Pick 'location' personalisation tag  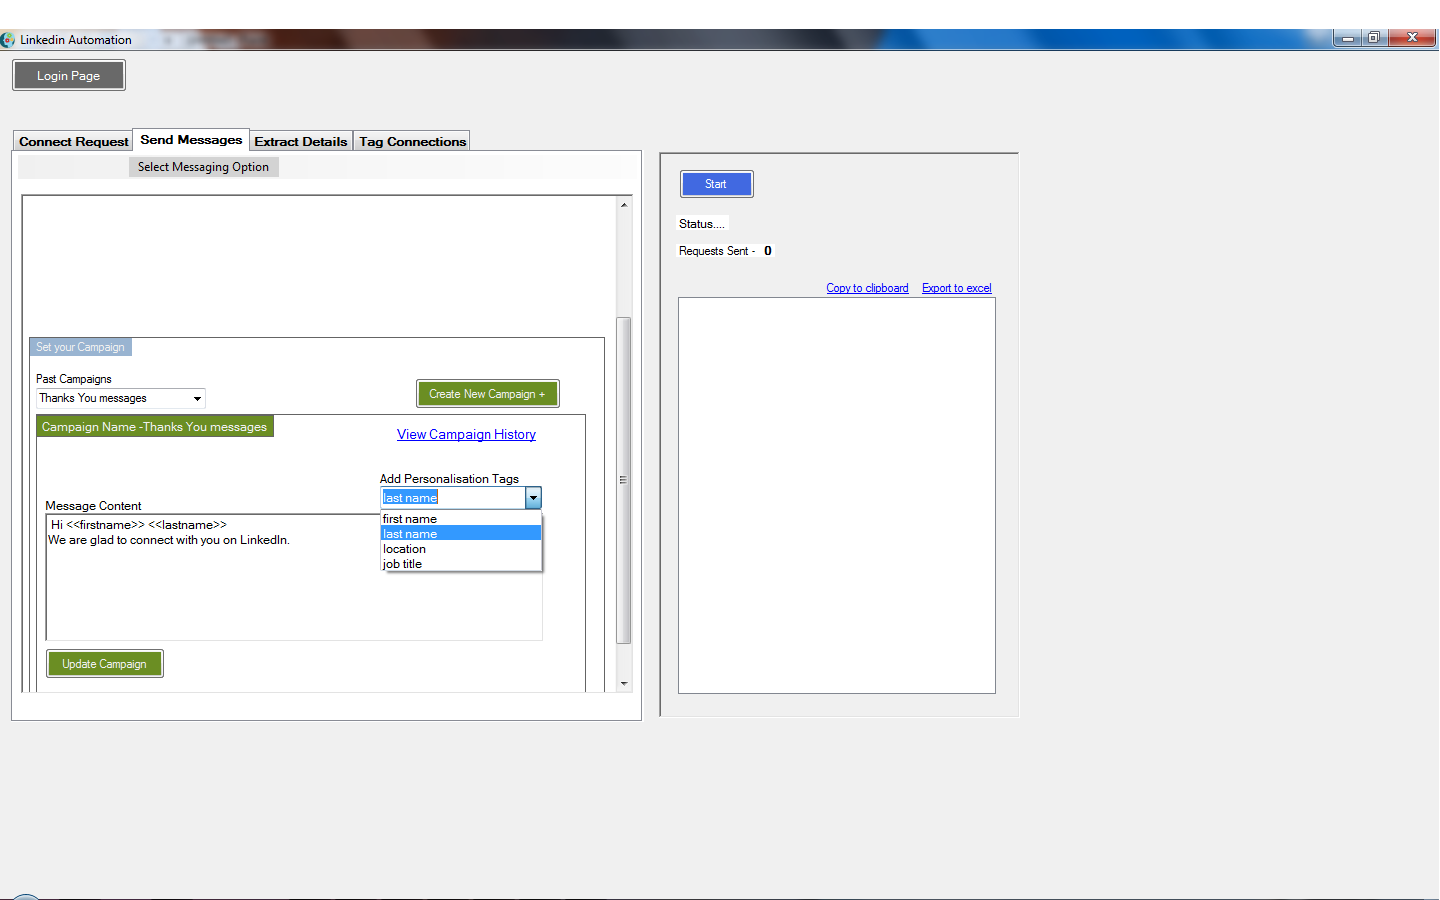click(x=461, y=549)
